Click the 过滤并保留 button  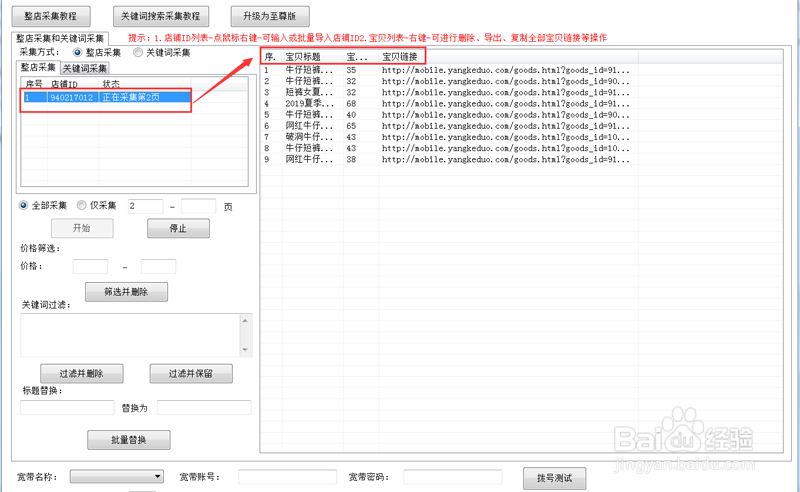pos(191,374)
